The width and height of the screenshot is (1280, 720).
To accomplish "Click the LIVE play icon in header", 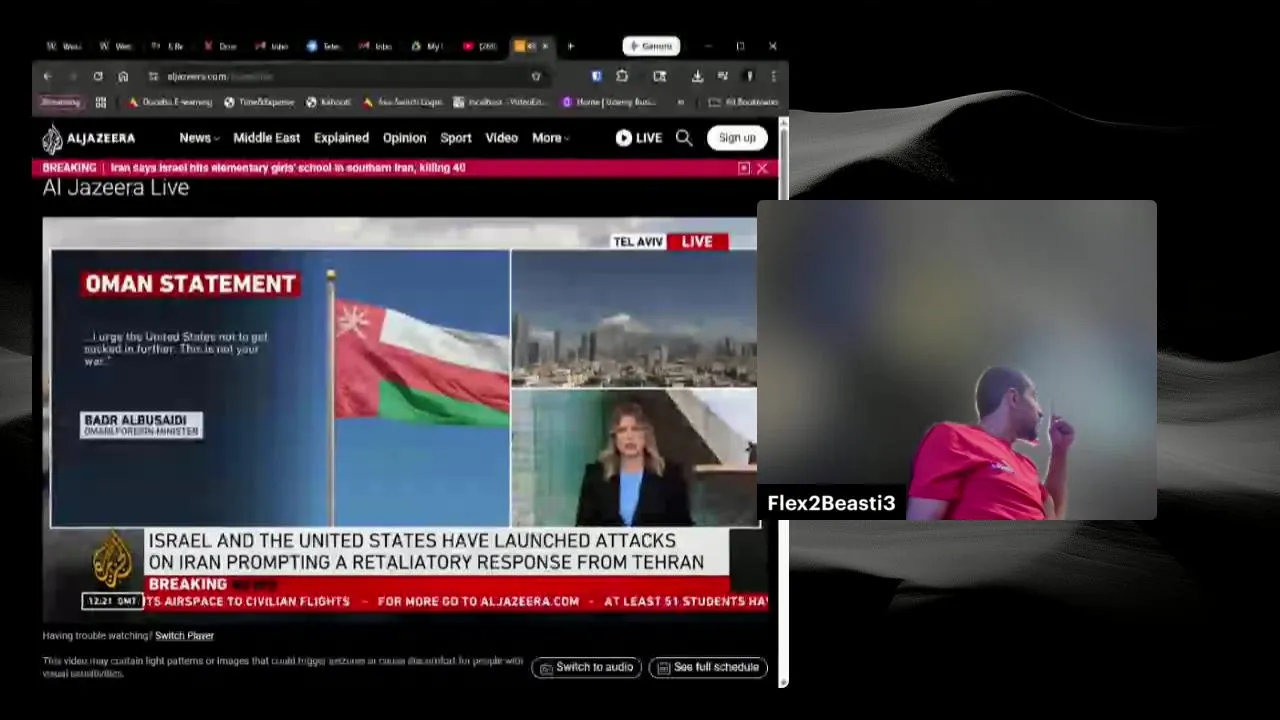I will [x=623, y=138].
